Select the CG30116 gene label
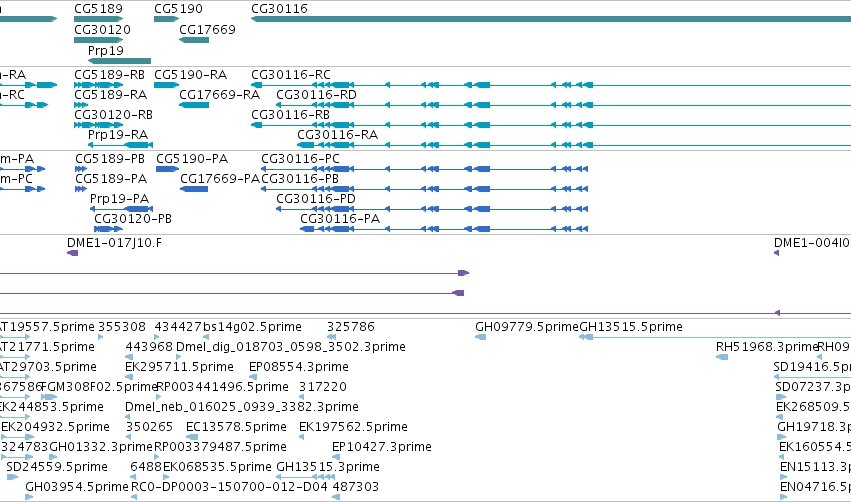851x502 pixels. (279, 9)
